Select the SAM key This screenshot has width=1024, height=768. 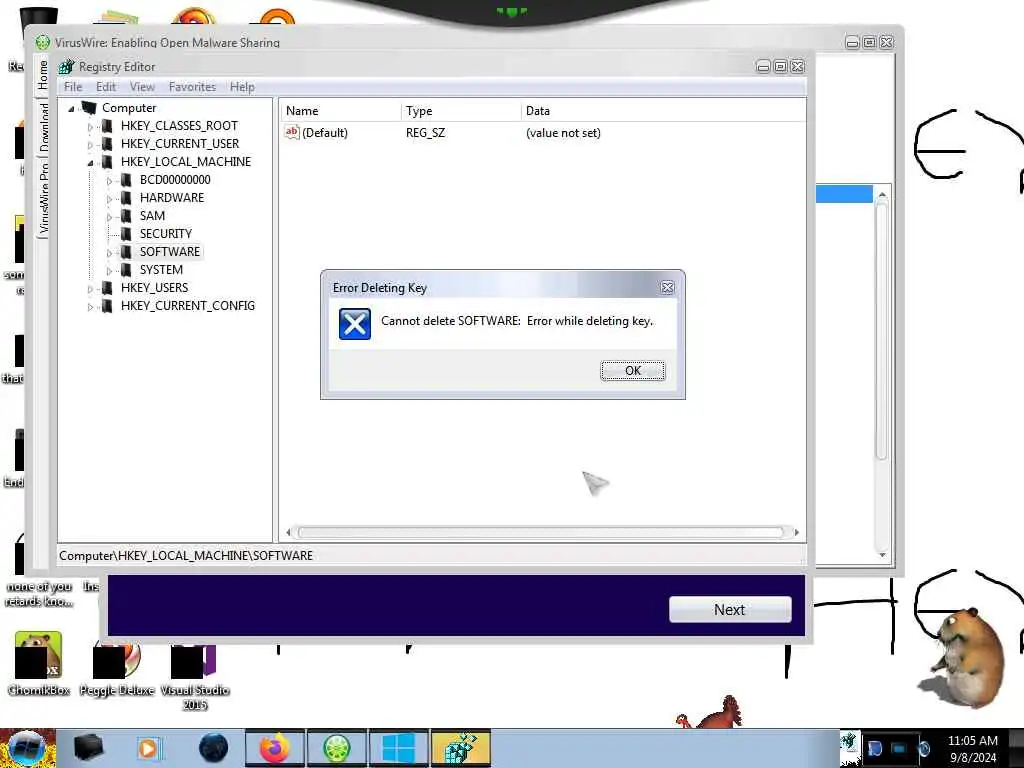click(152, 216)
